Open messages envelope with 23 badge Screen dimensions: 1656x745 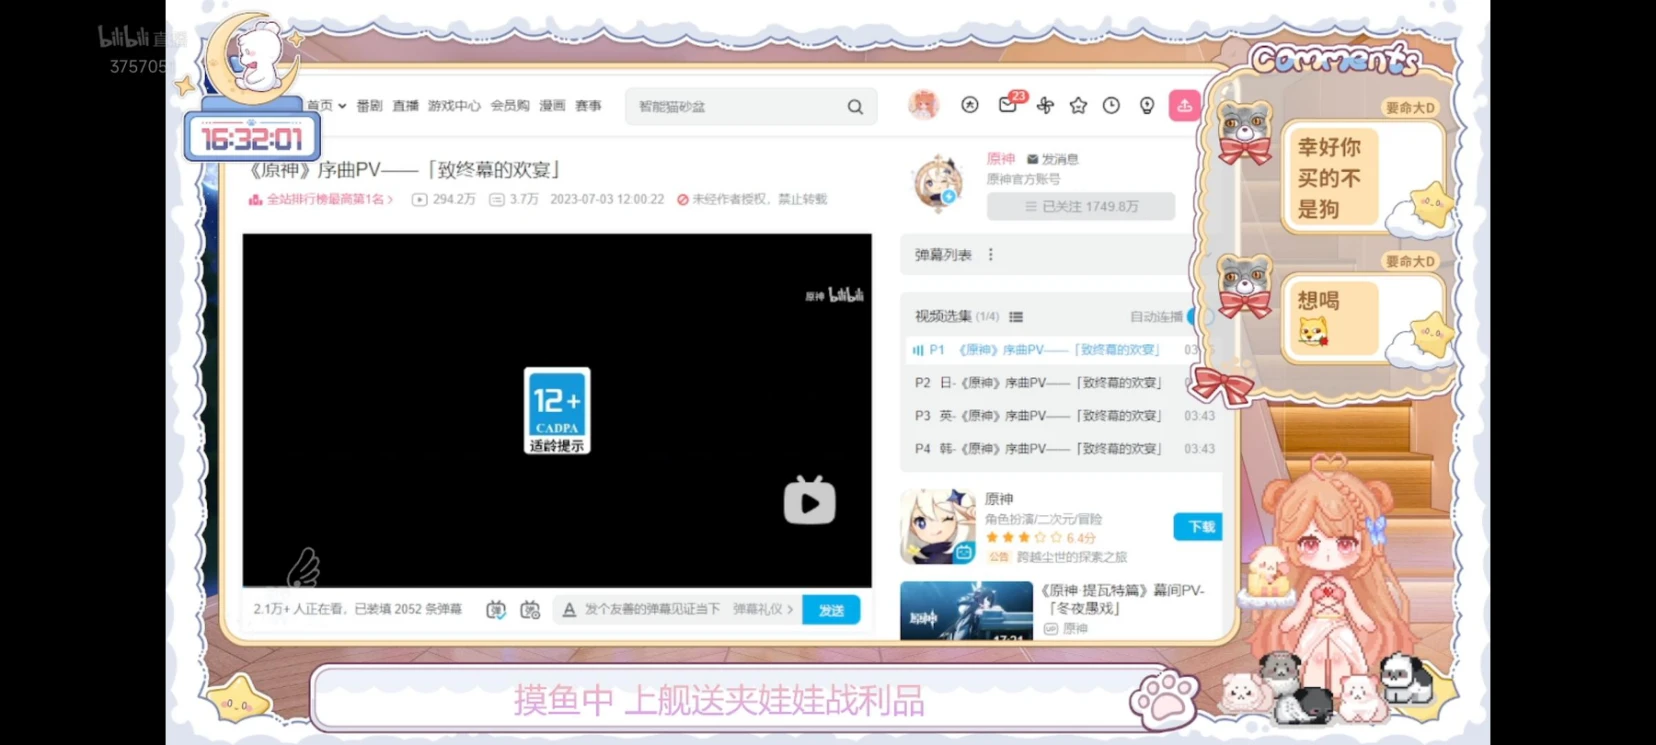pyautogui.click(x=1010, y=103)
